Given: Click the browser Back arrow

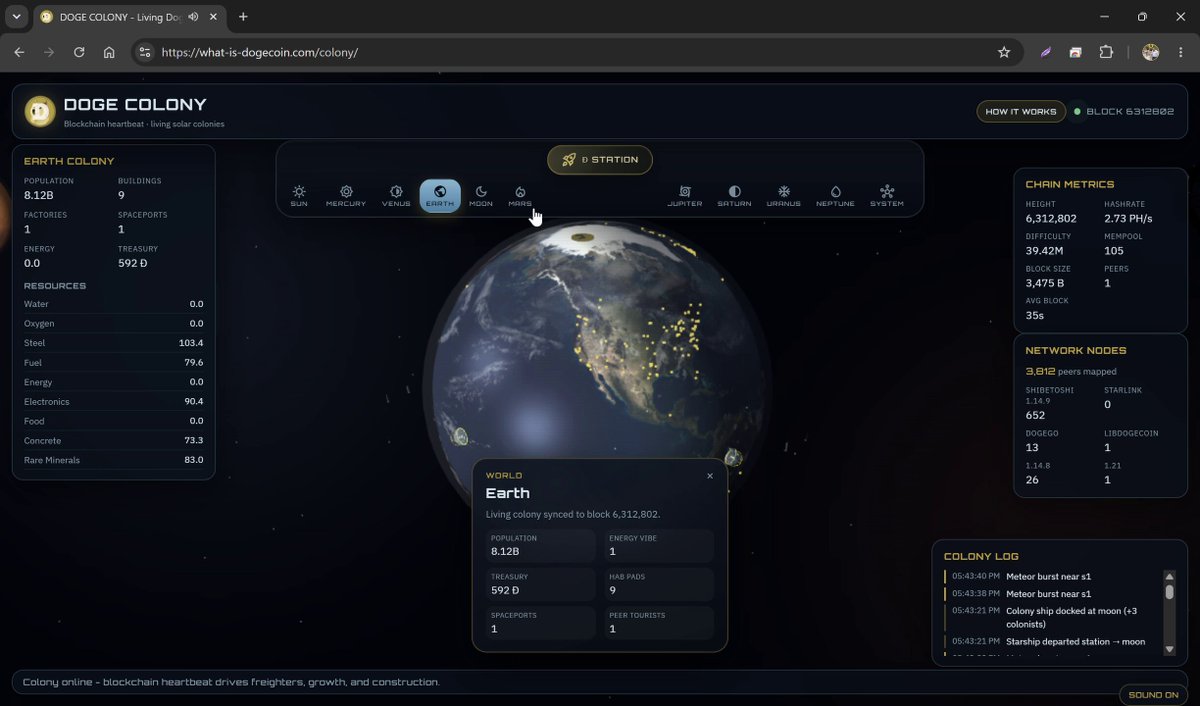Looking at the screenshot, I should (19, 52).
